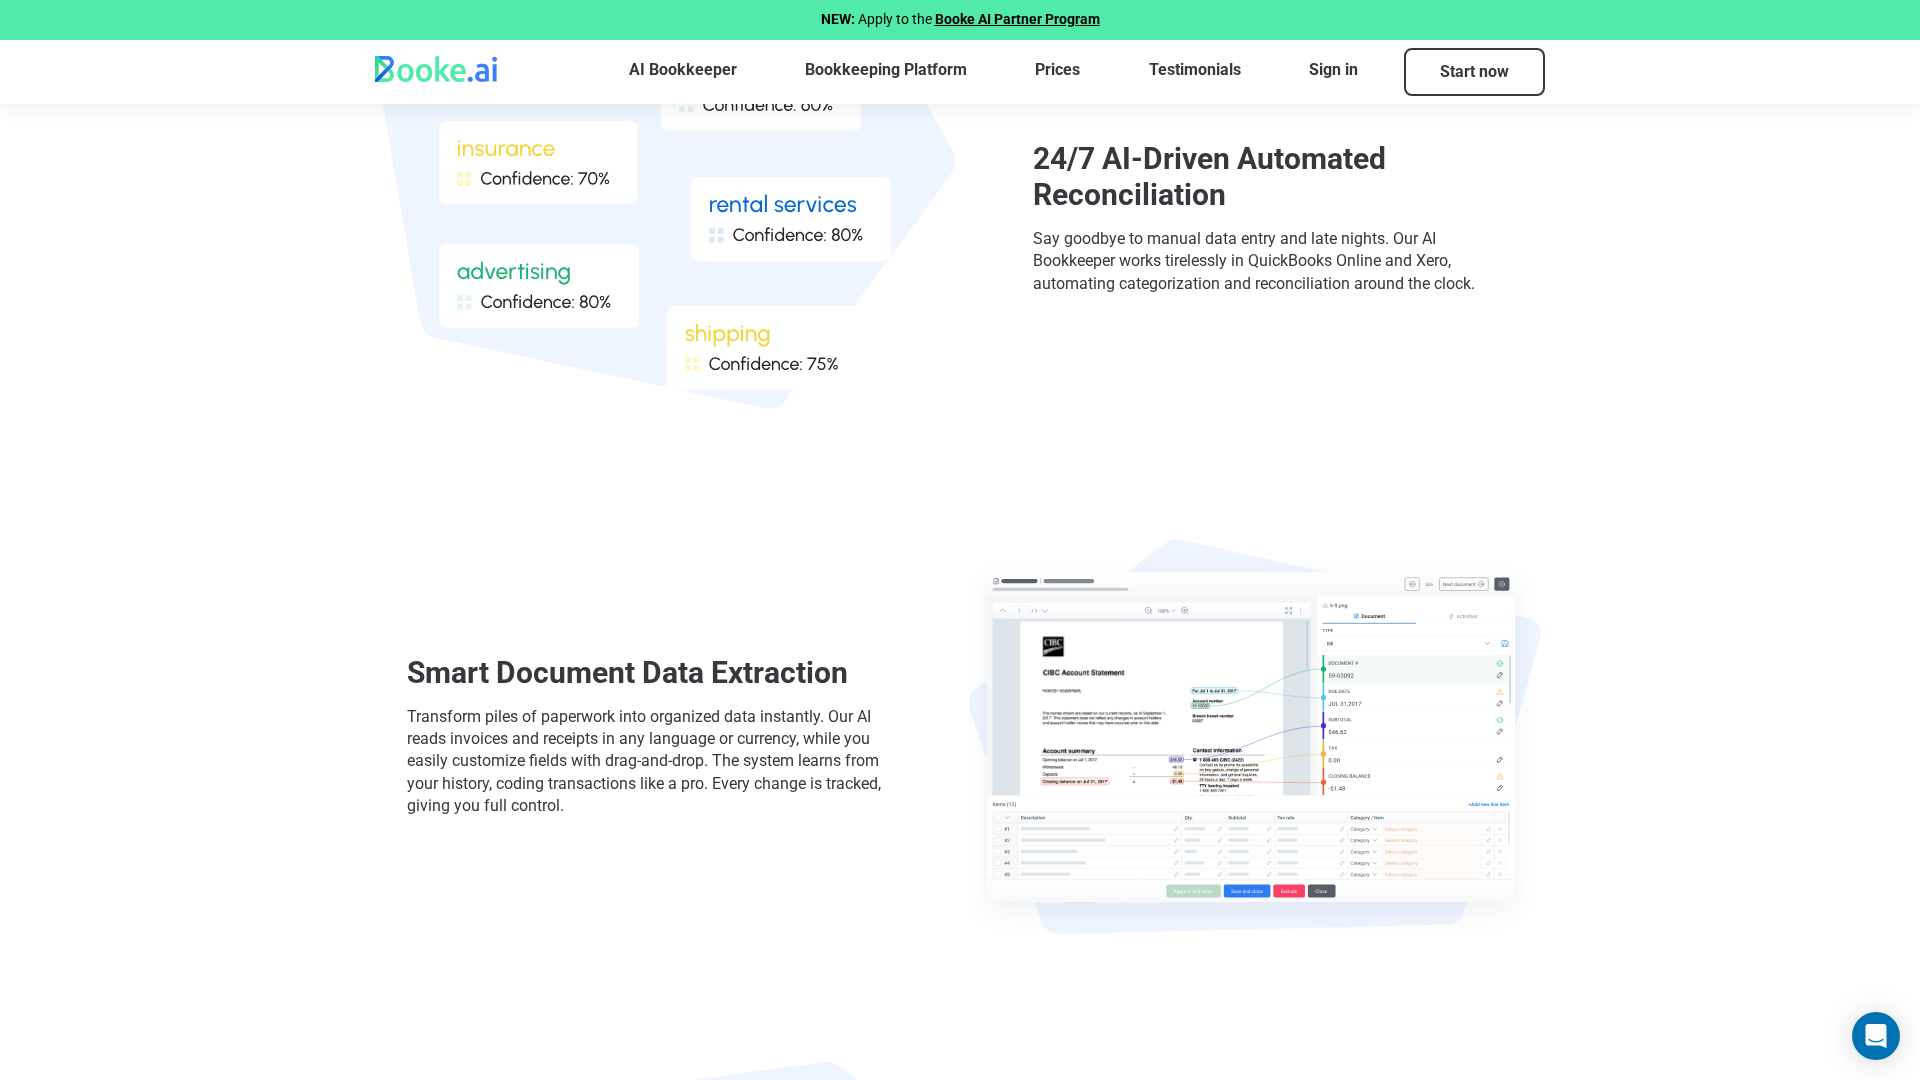
Task: Open the chat messenger bubble icon
Action: [1875, 1036]
